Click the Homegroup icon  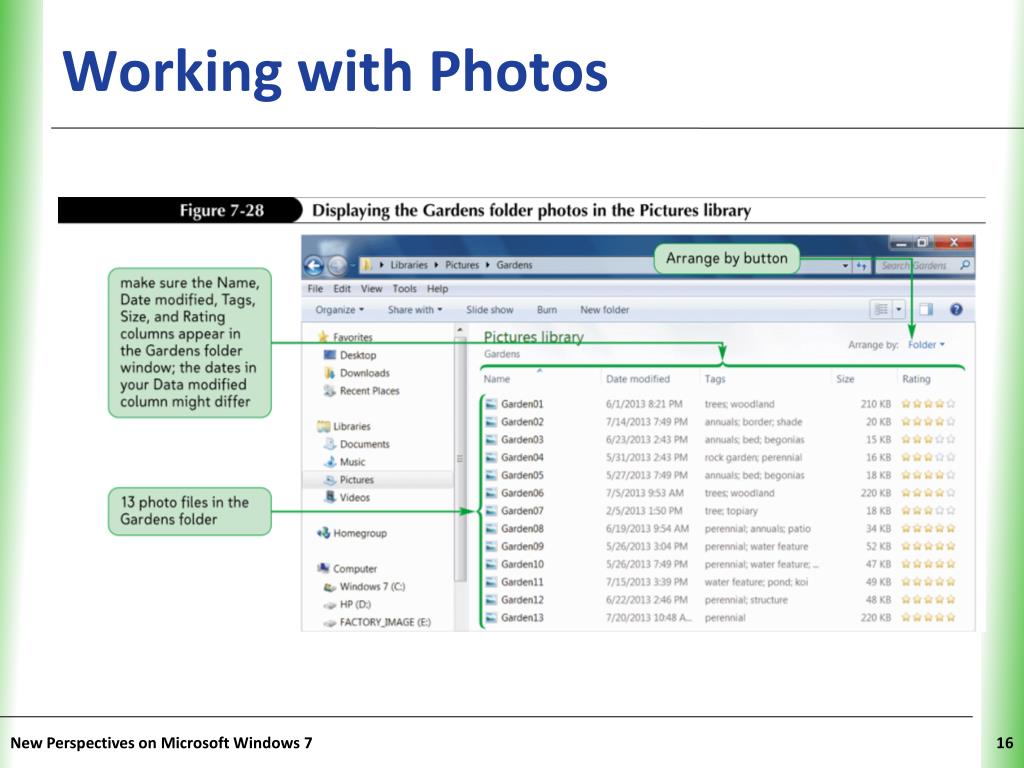point(323,533)
